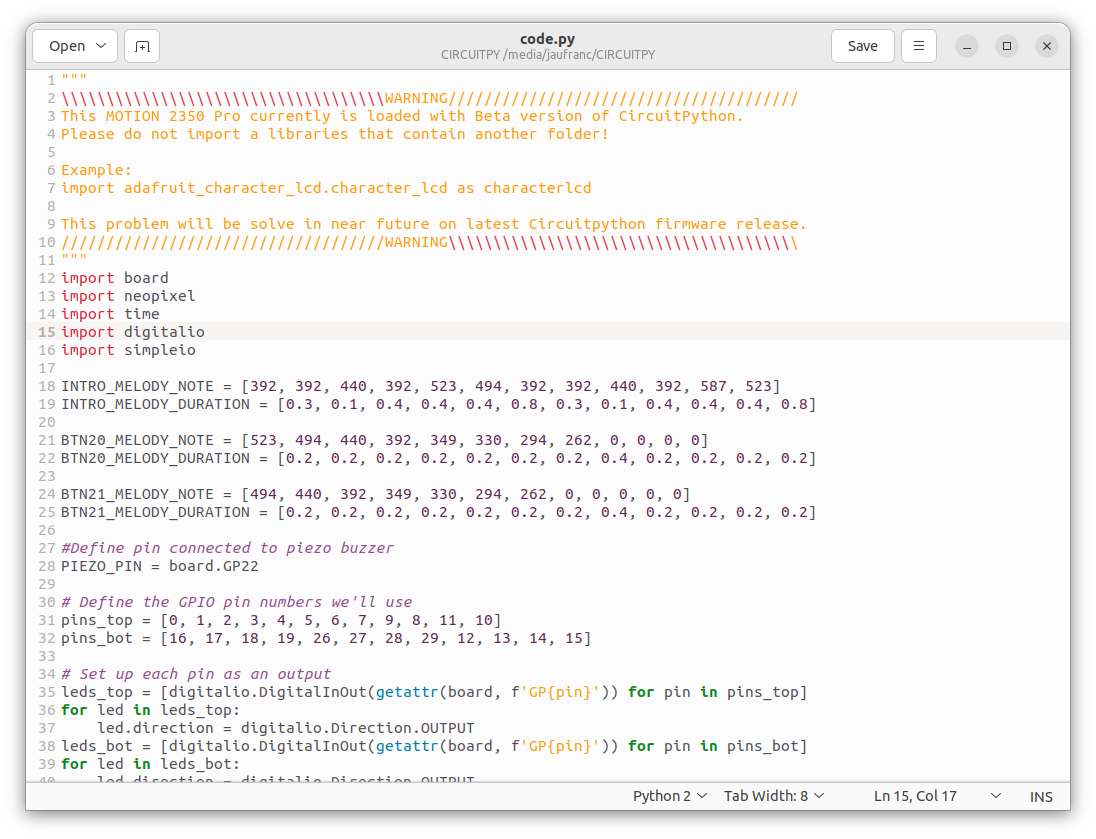Click the 'leds_bot =' assignment line
1096x839 pixels.
pyautogui.click(x=434, y=747)
